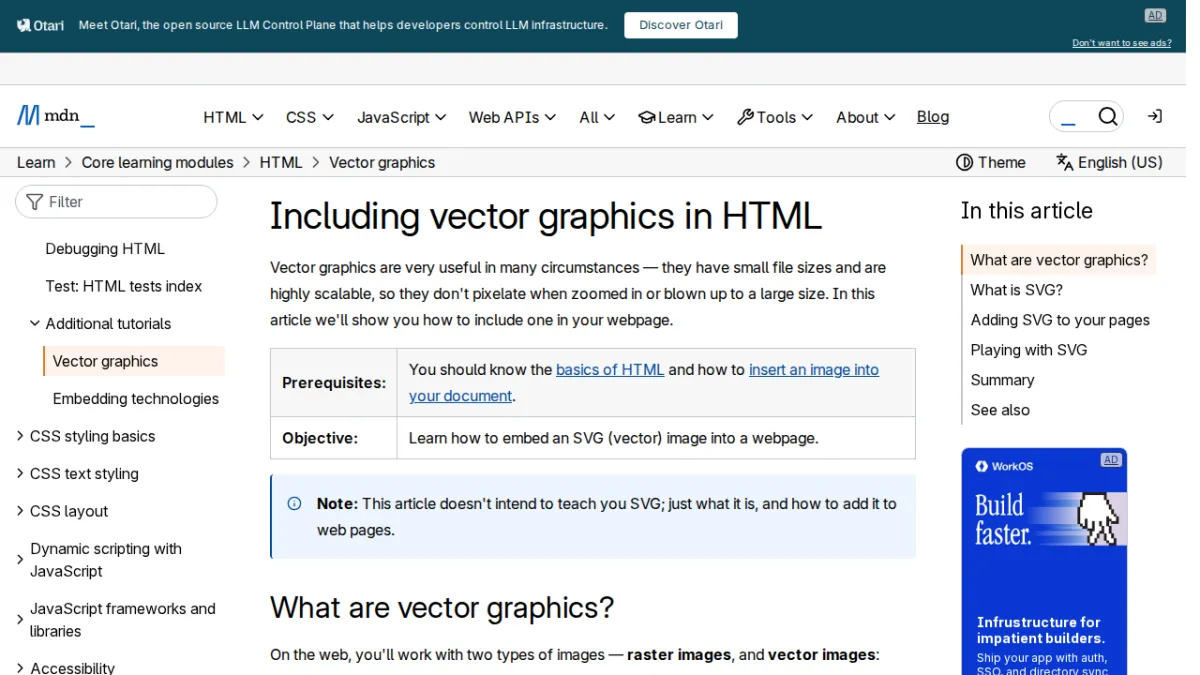Image resolution: width=1200 pixels, height=675 pixels.
Task: Click the Vector graphics breadcrumb
Action: pos(382,162)
